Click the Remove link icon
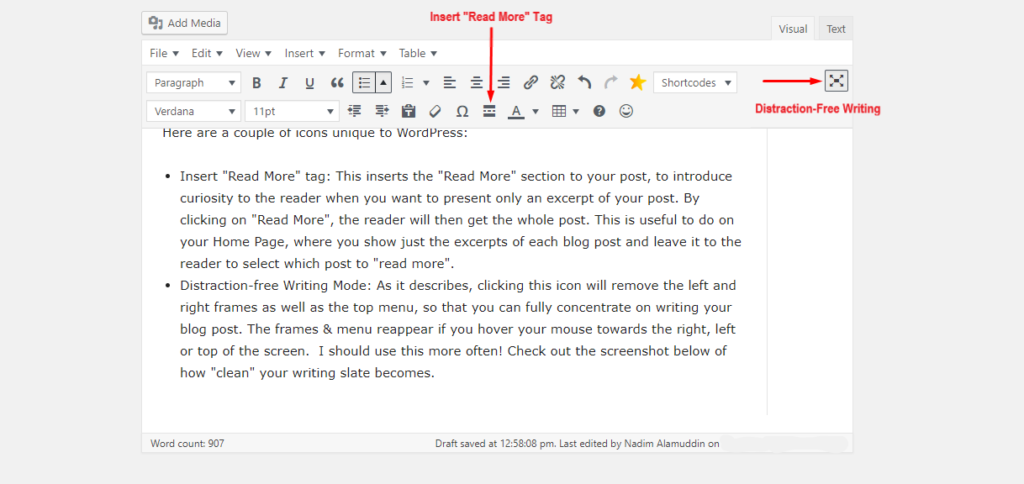Screen dimensions: 1024x484 557,83
